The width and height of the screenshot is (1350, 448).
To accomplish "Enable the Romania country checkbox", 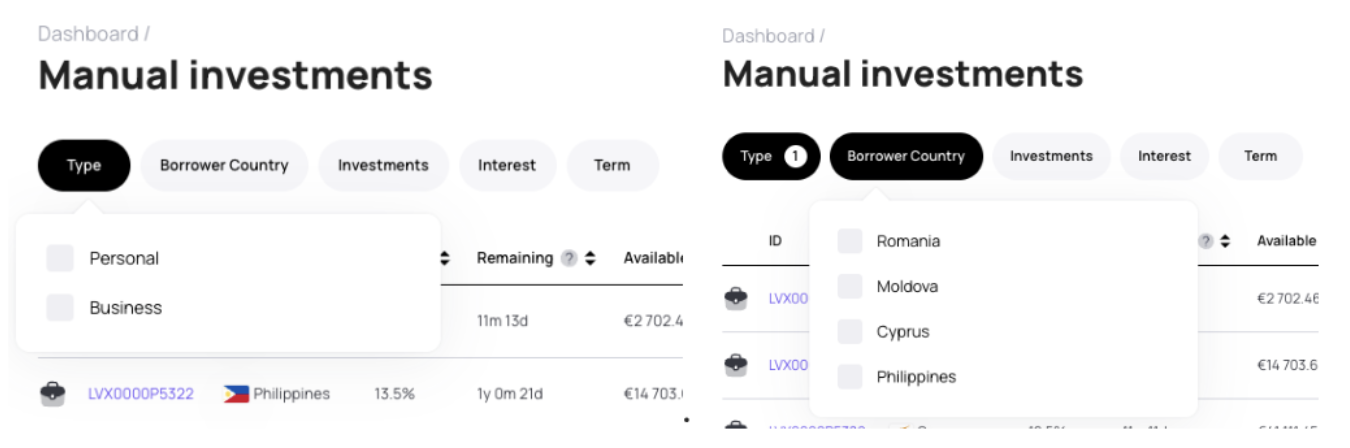I will [850, 241].
